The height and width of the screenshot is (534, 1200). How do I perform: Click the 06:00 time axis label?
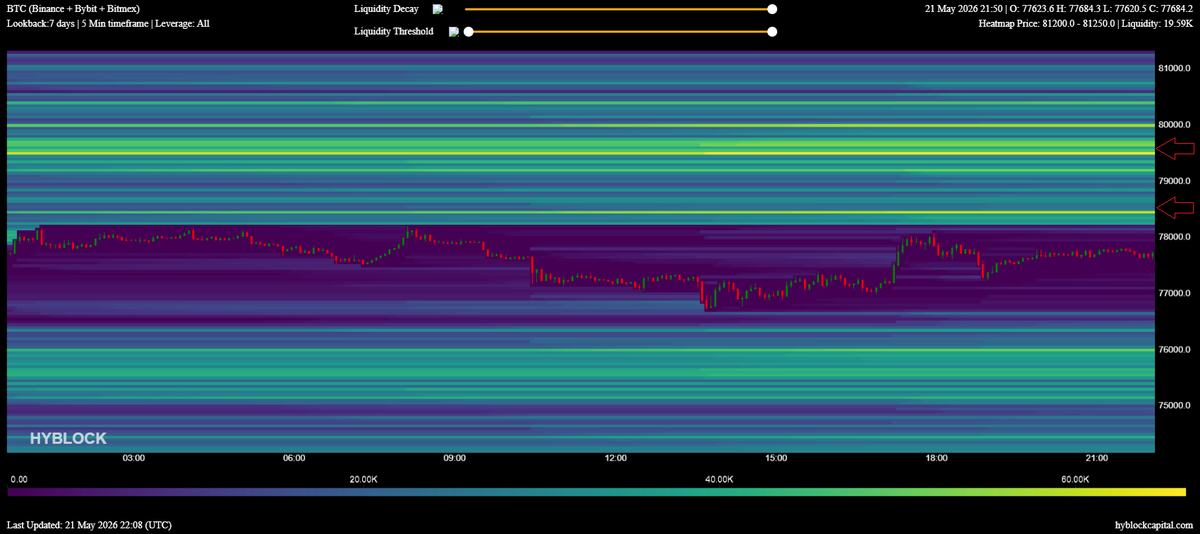294,458
